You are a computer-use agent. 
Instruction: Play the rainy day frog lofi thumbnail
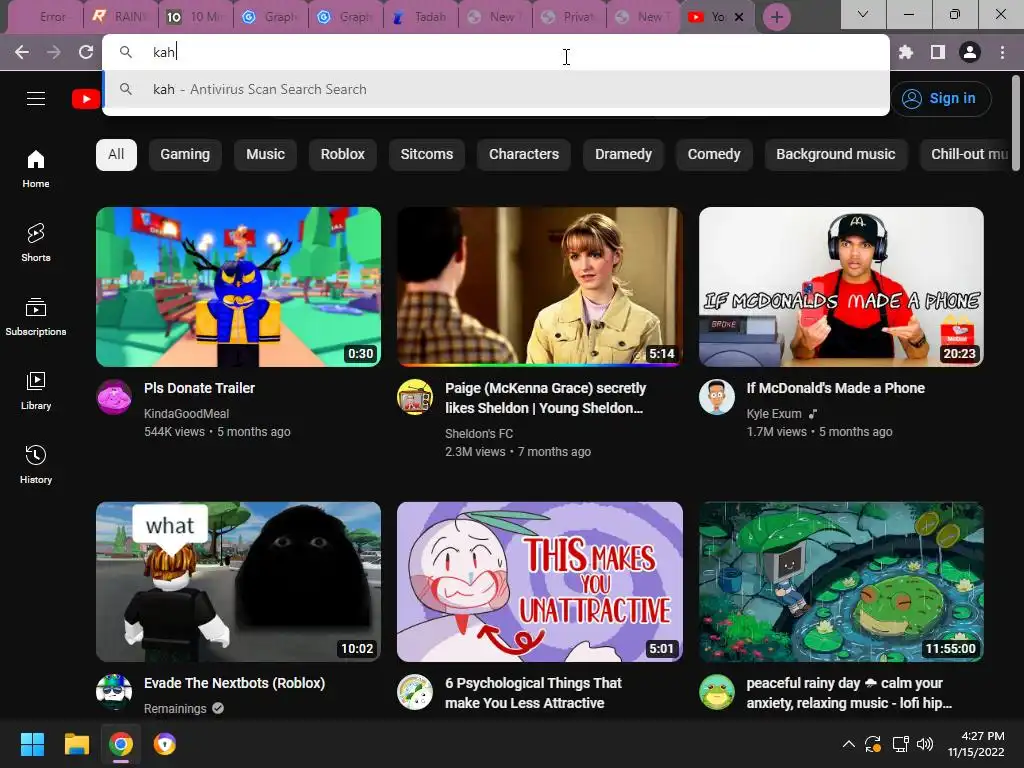(841, 582)
